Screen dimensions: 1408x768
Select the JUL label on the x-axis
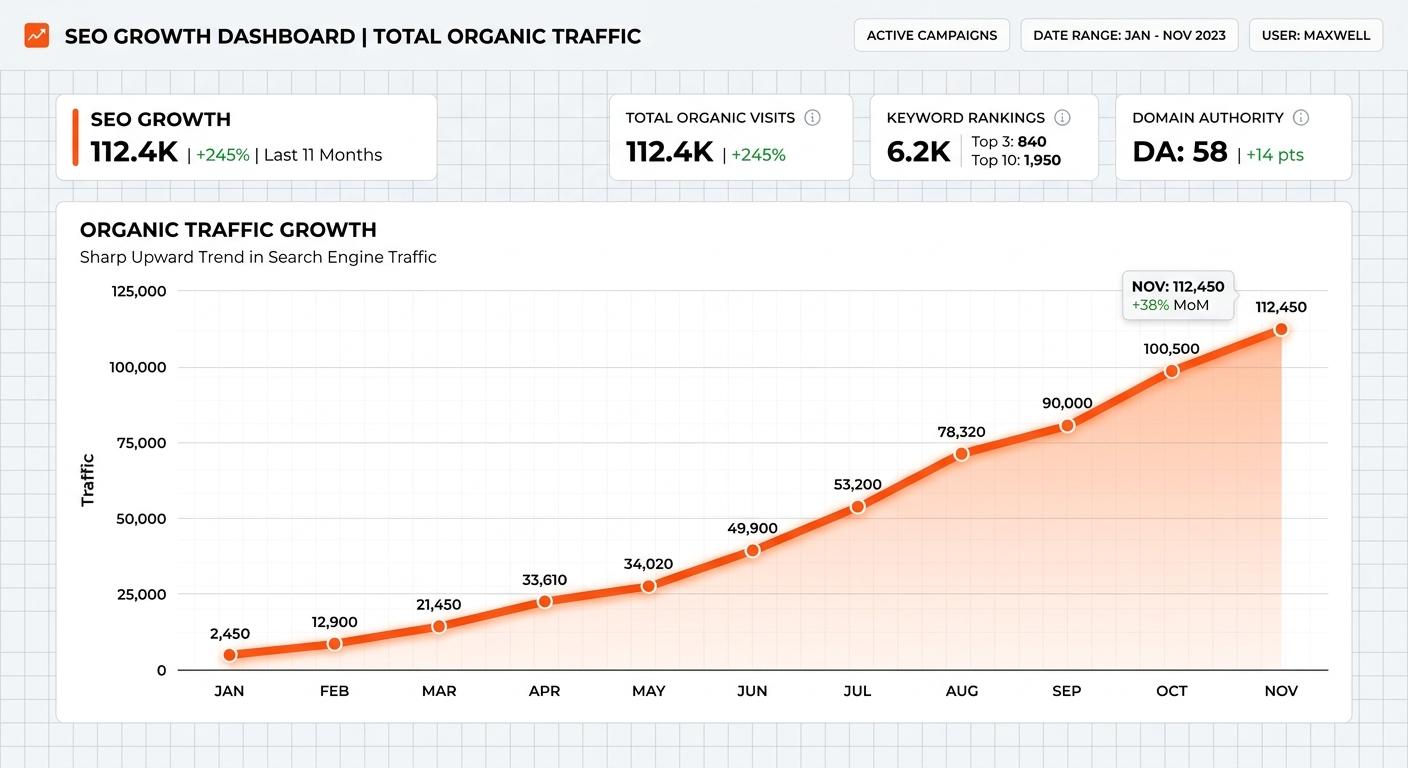point(857,691)
